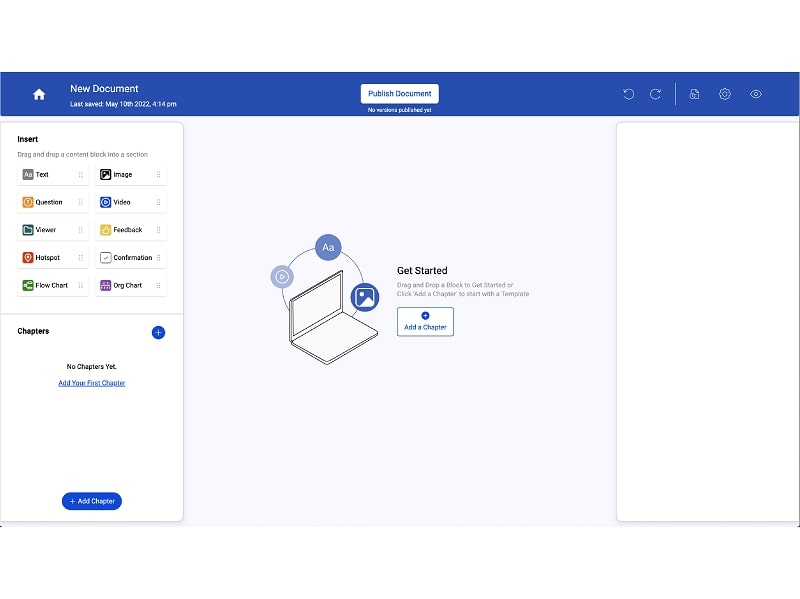The height and width of the screenshot is (599, 800).
Task: Click the undo arrow icon
Action: pyautogui.click(x=629, y=94)
